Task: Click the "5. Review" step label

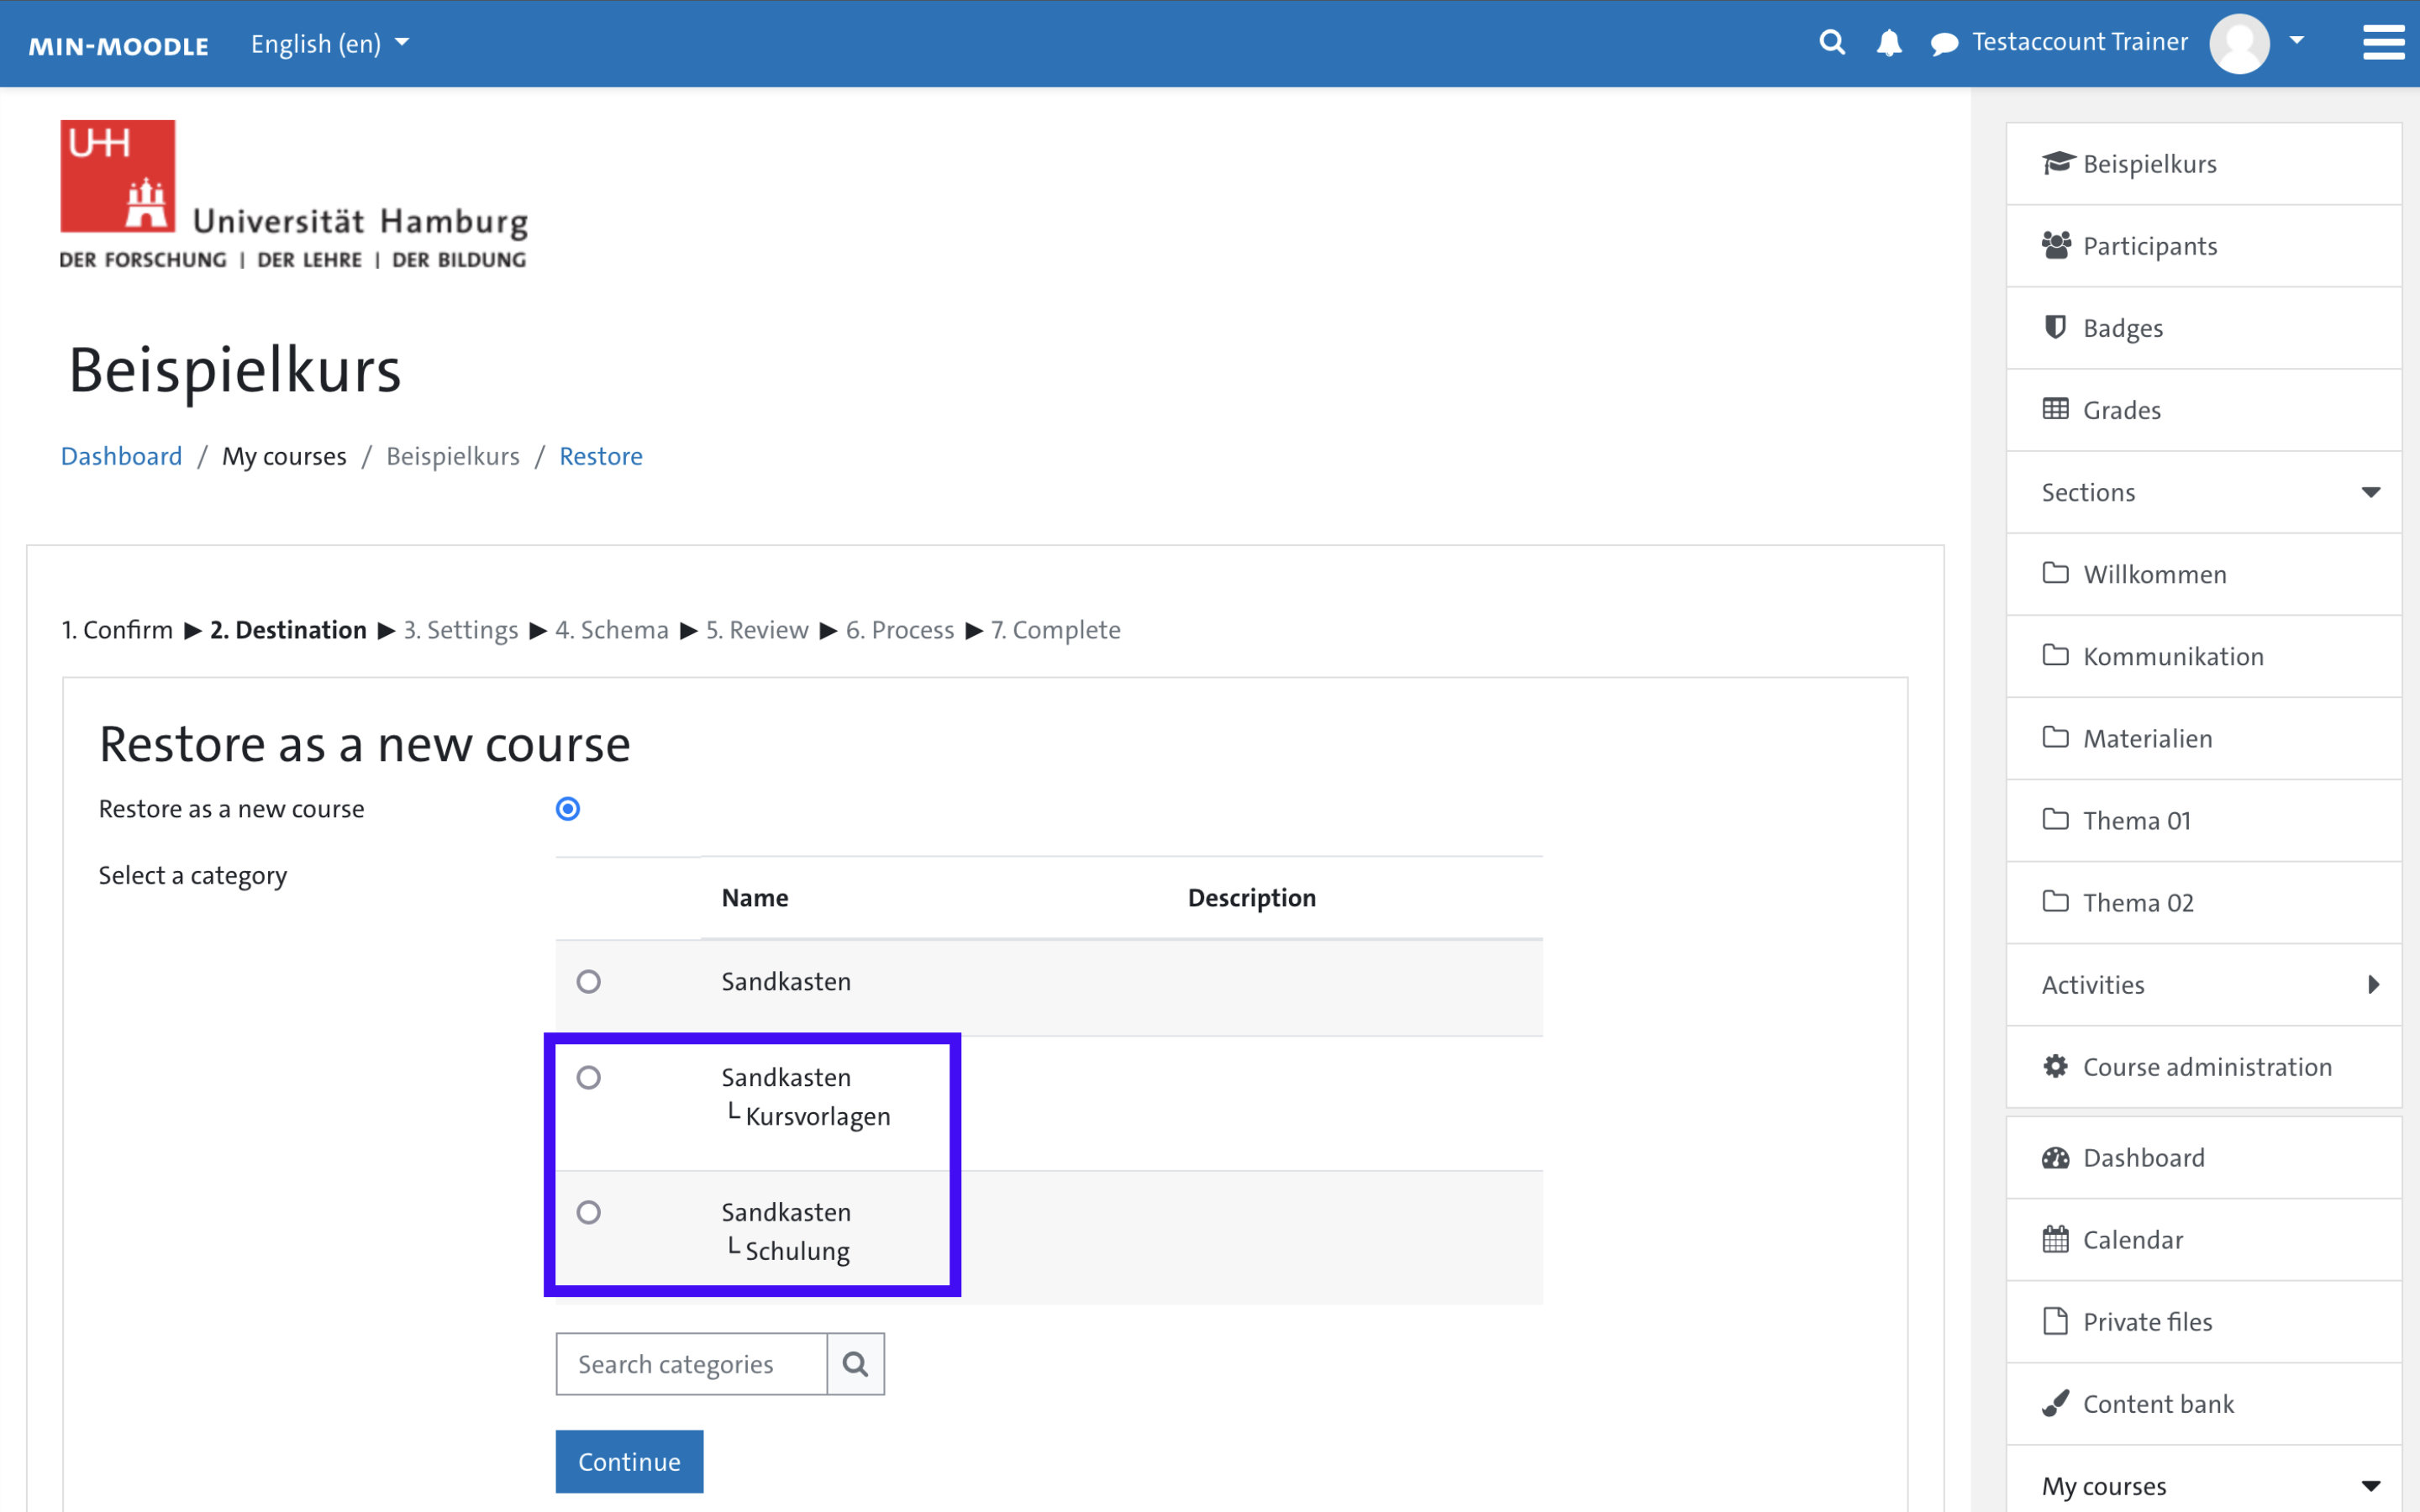Action: pyautogui.click(x=757, y=630)
